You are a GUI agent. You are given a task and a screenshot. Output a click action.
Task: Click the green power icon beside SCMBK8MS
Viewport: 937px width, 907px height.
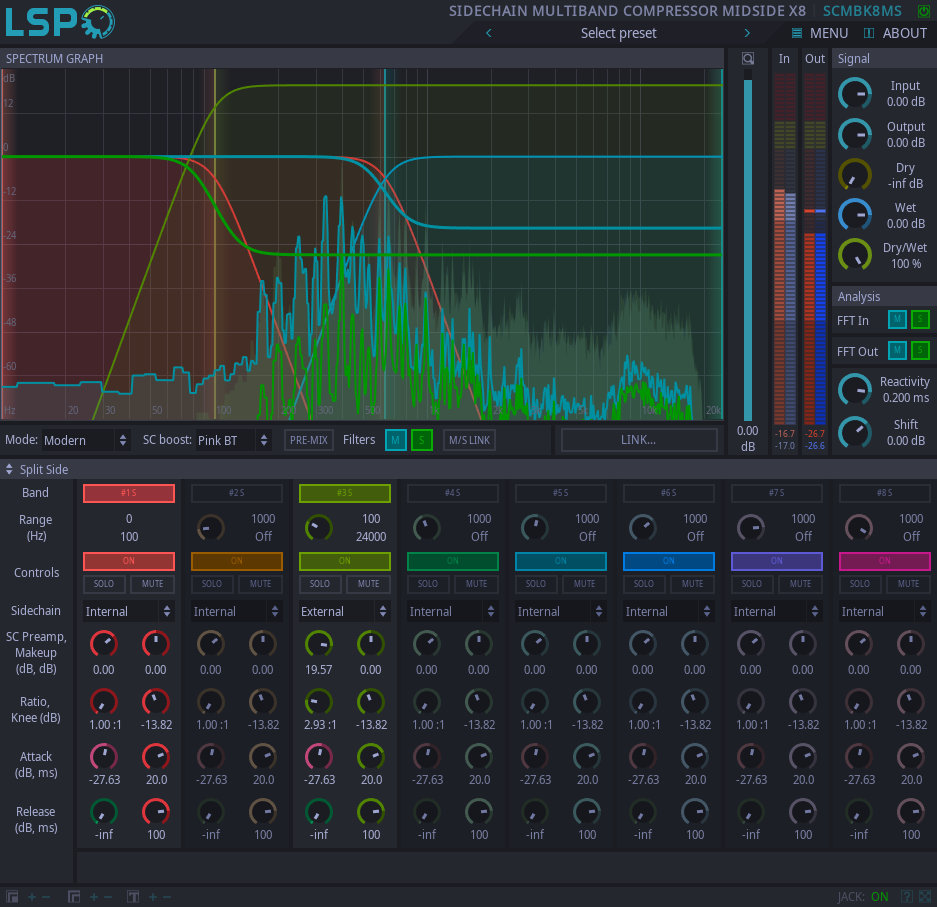[x=922, y=11]
